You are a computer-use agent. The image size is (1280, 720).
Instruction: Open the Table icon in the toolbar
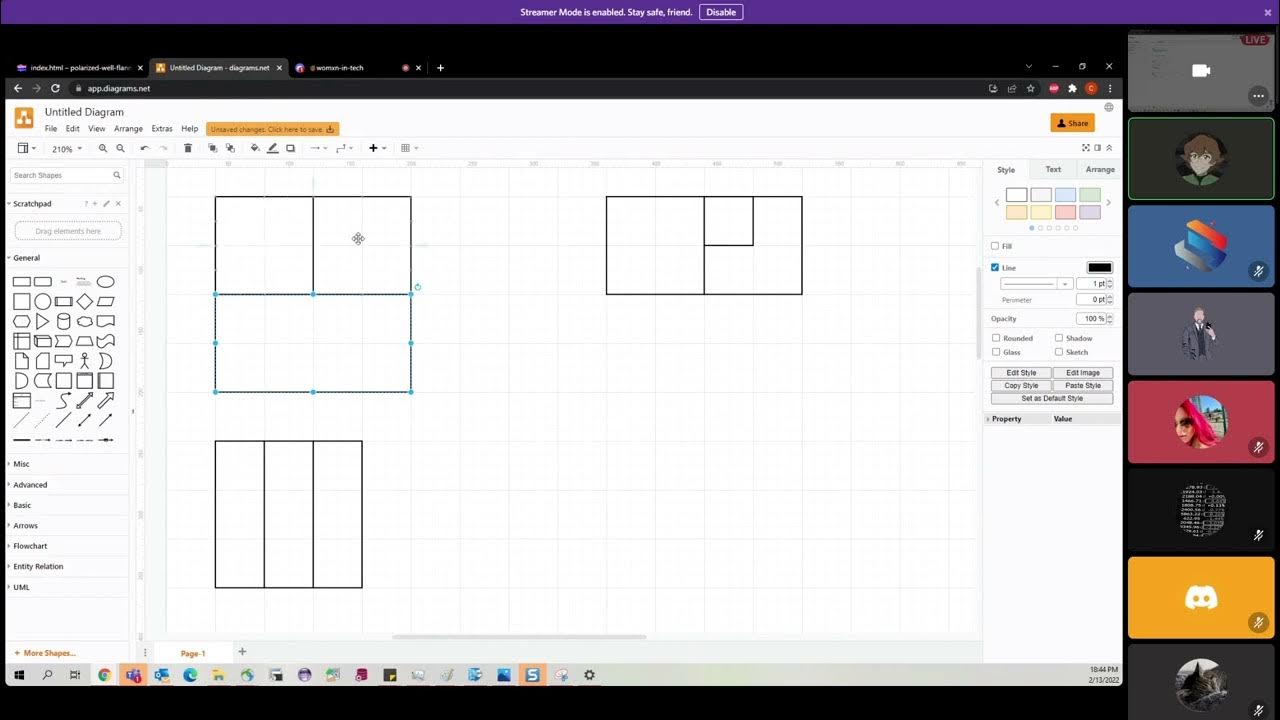pos(404,147)
